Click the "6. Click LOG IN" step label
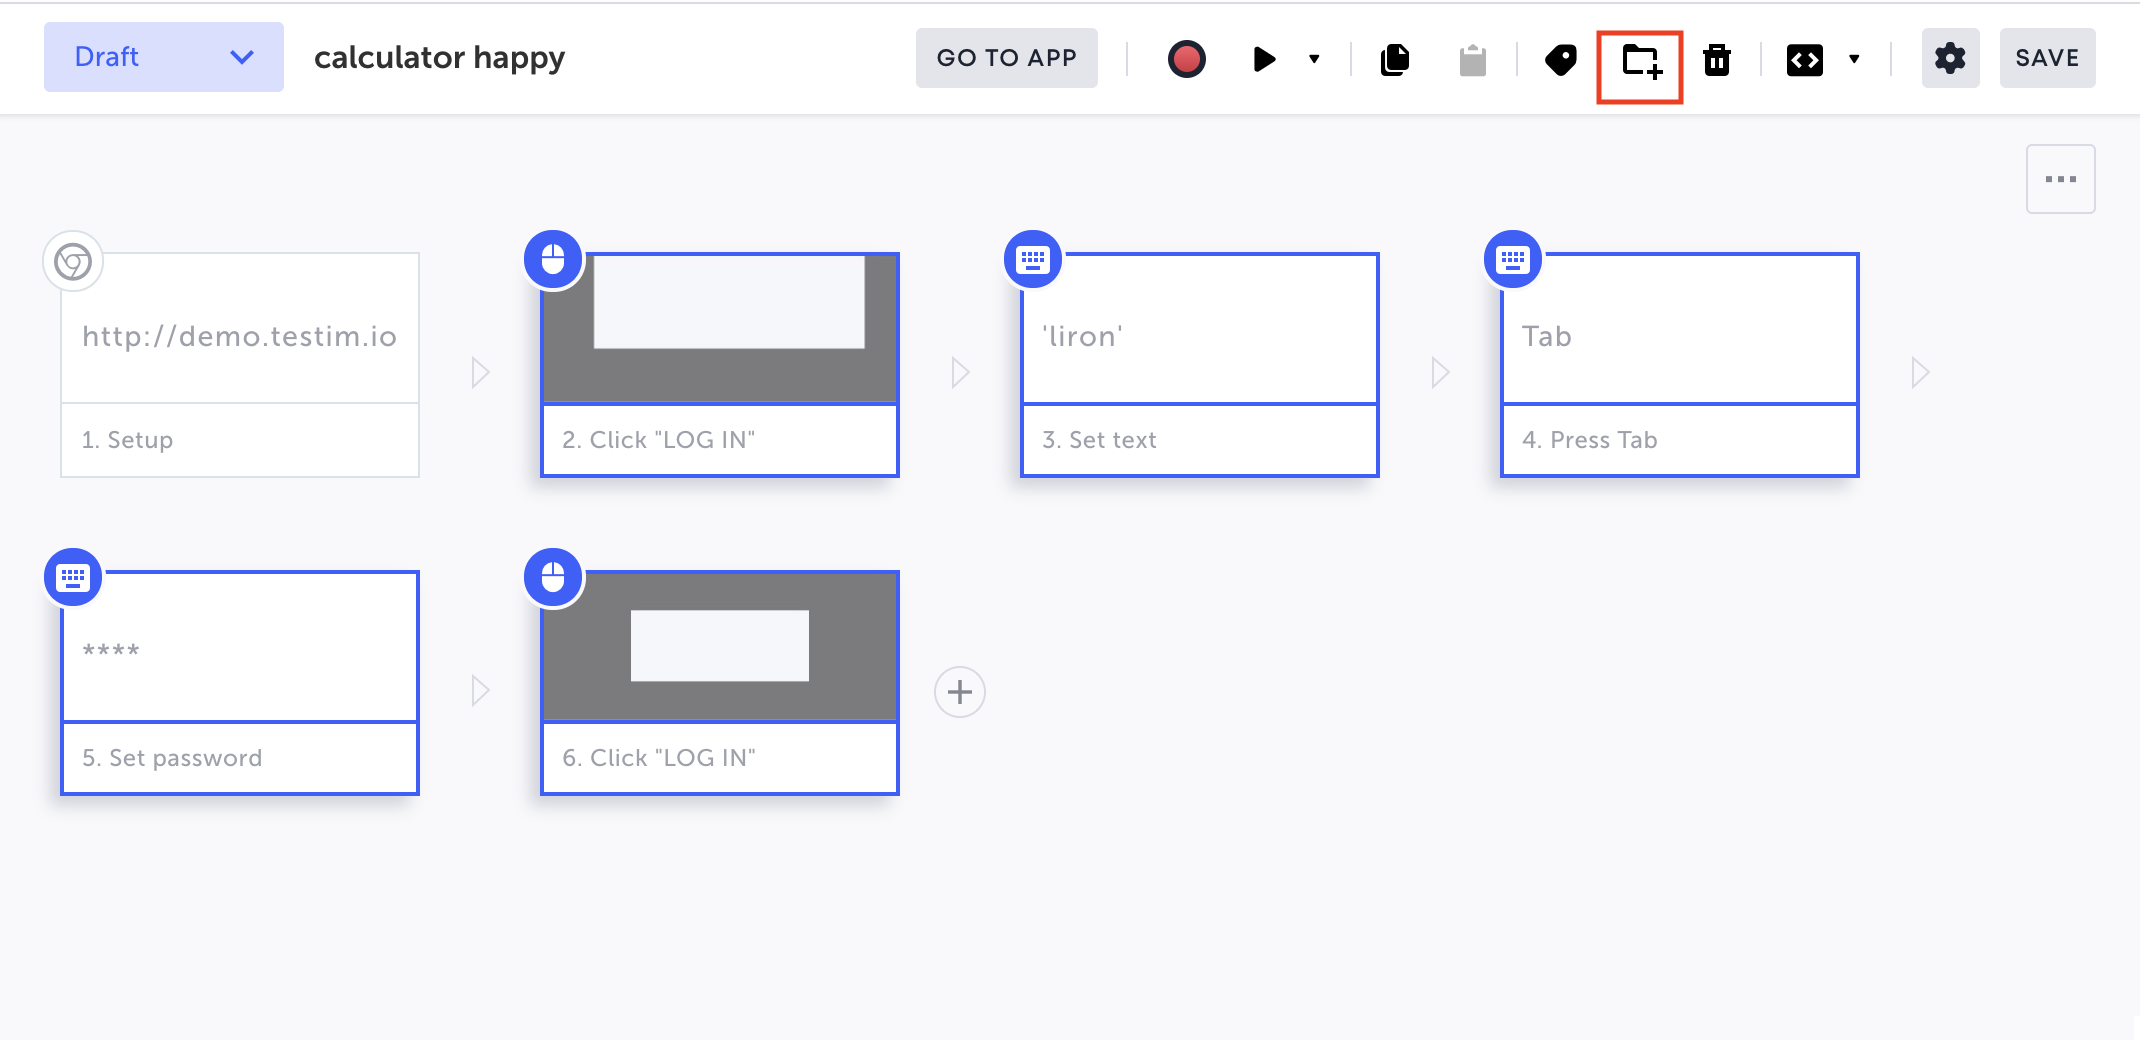 point(659,758)
